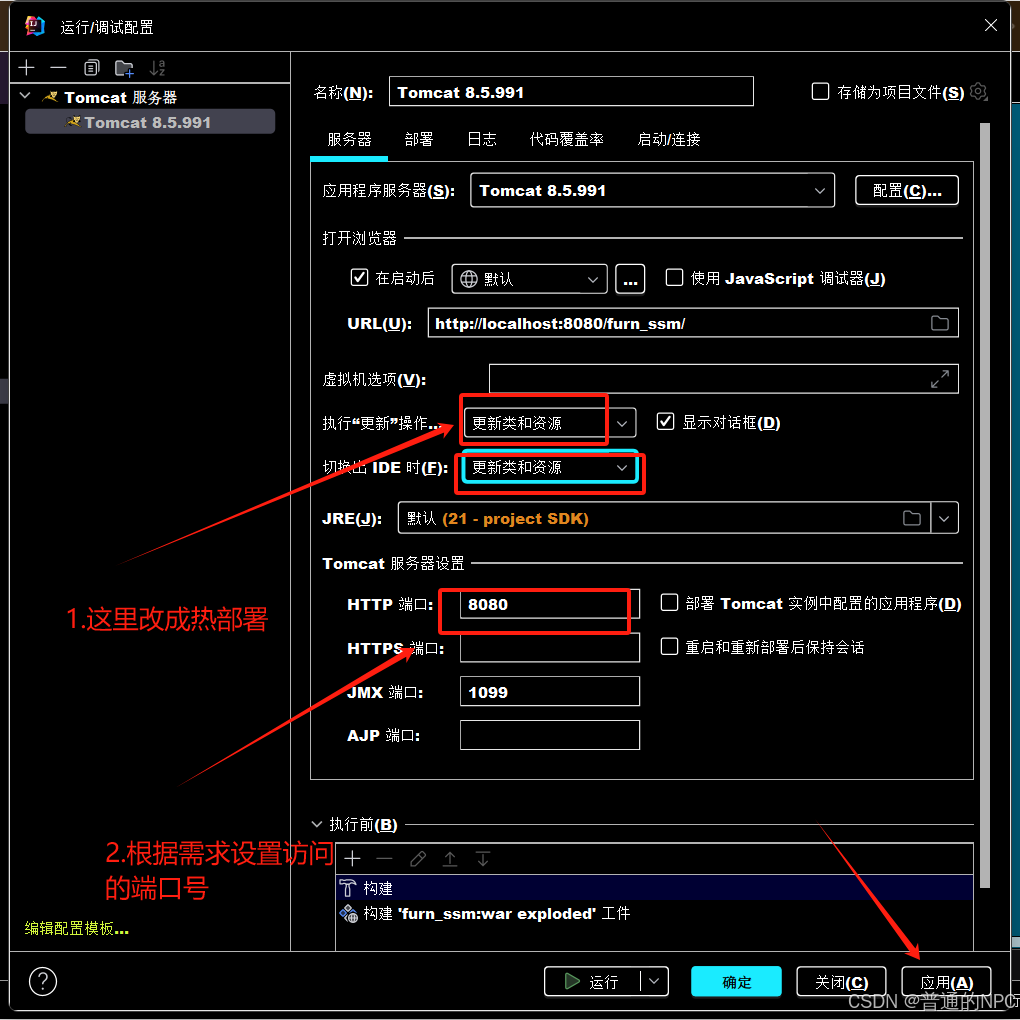1020x1020 pixels.
Task: Switch to the 启动/连接 tab
Action: point(668,139)
